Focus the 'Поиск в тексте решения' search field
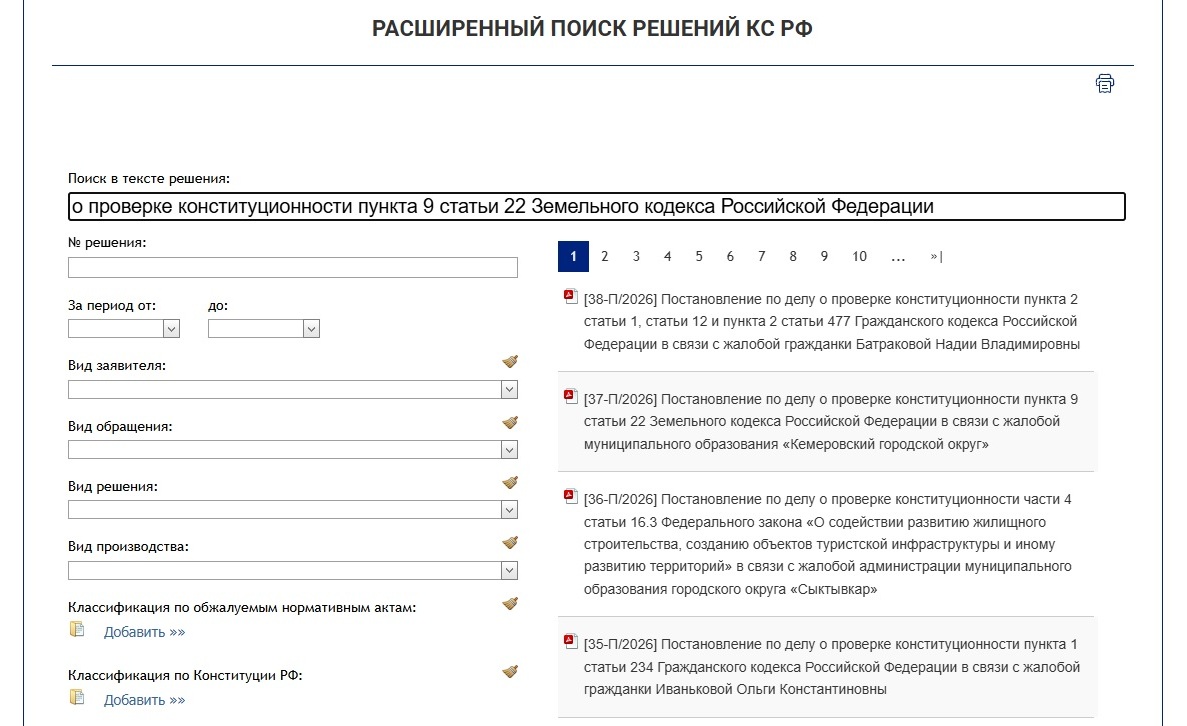 597,207
